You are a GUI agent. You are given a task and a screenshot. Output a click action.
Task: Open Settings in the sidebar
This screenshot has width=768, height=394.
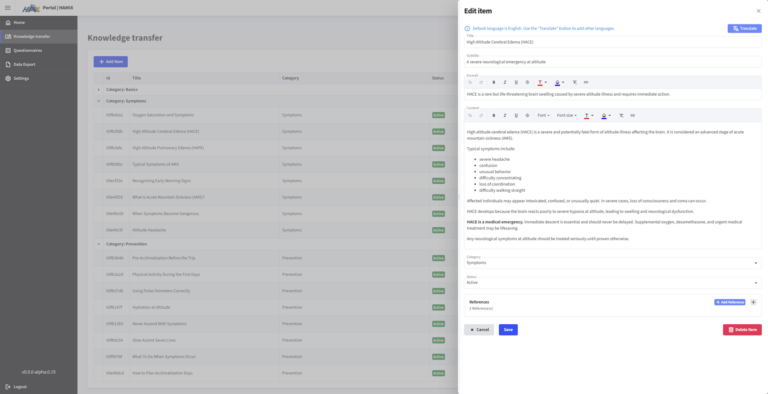[x=39, y=78]
